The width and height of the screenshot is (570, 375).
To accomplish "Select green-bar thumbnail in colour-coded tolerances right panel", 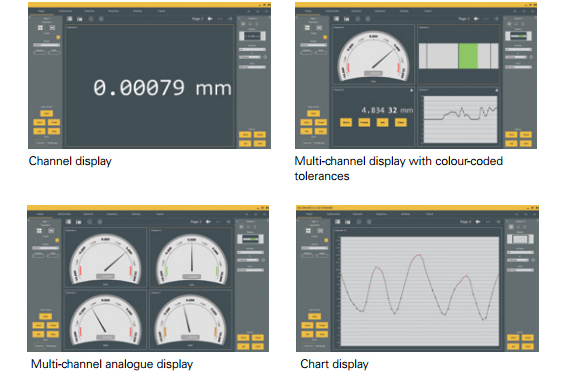I will [518, 36].
